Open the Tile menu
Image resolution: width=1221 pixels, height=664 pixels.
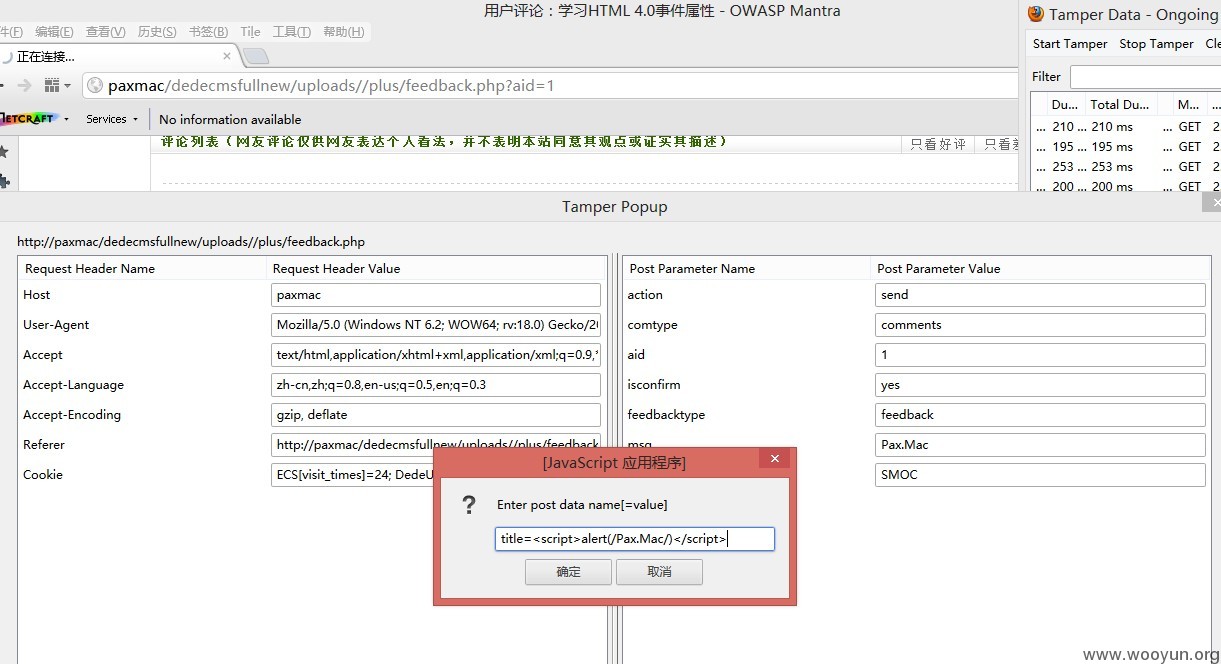coord(250,32)
